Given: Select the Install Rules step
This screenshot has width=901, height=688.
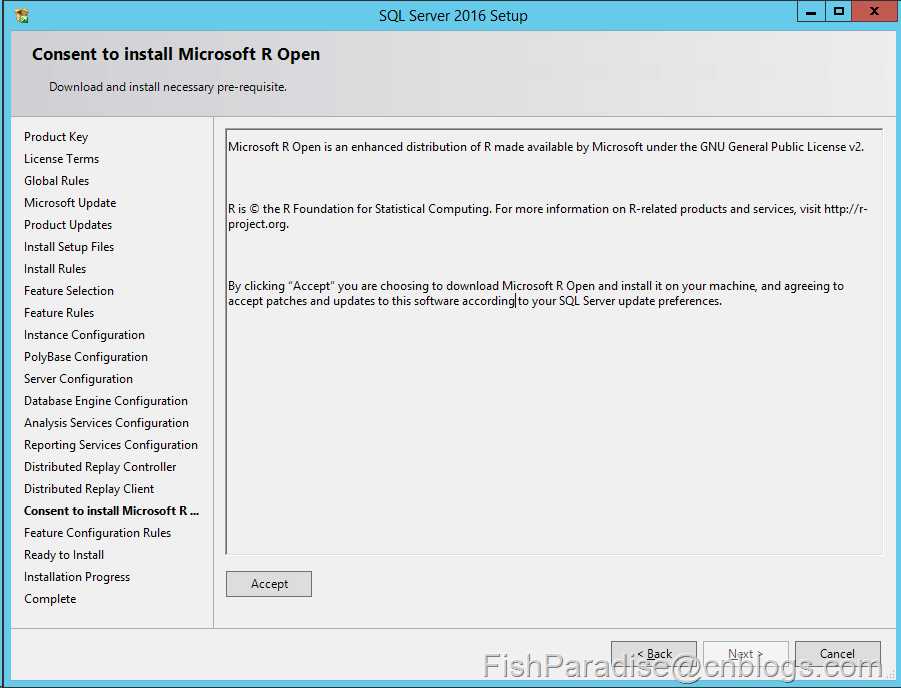Looking at the screenshot, I should (55, 269).
